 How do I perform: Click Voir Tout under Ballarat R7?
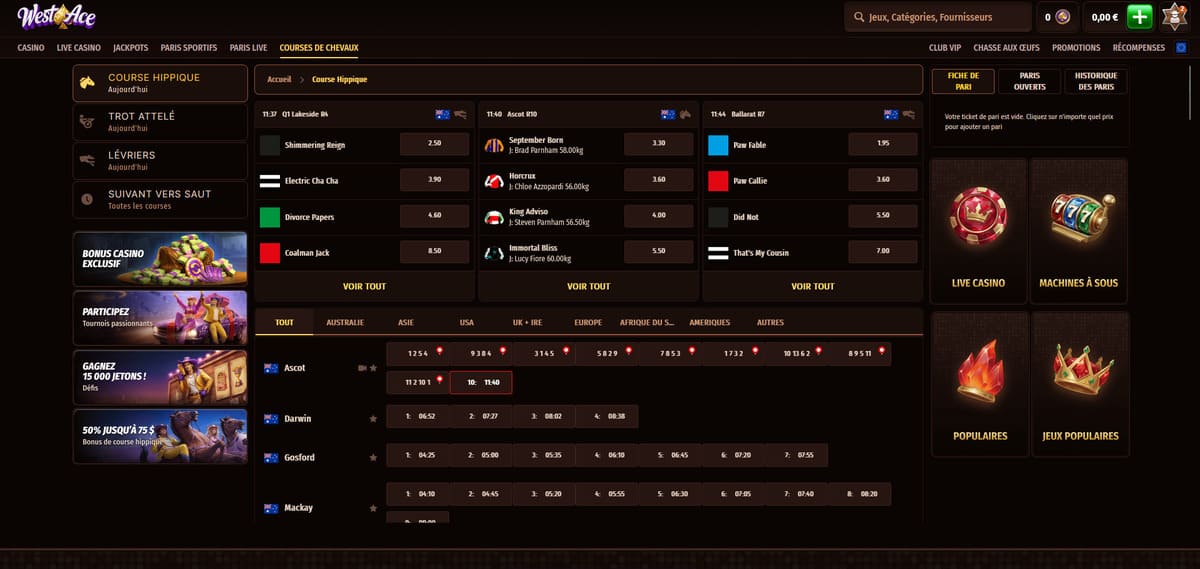812,286
